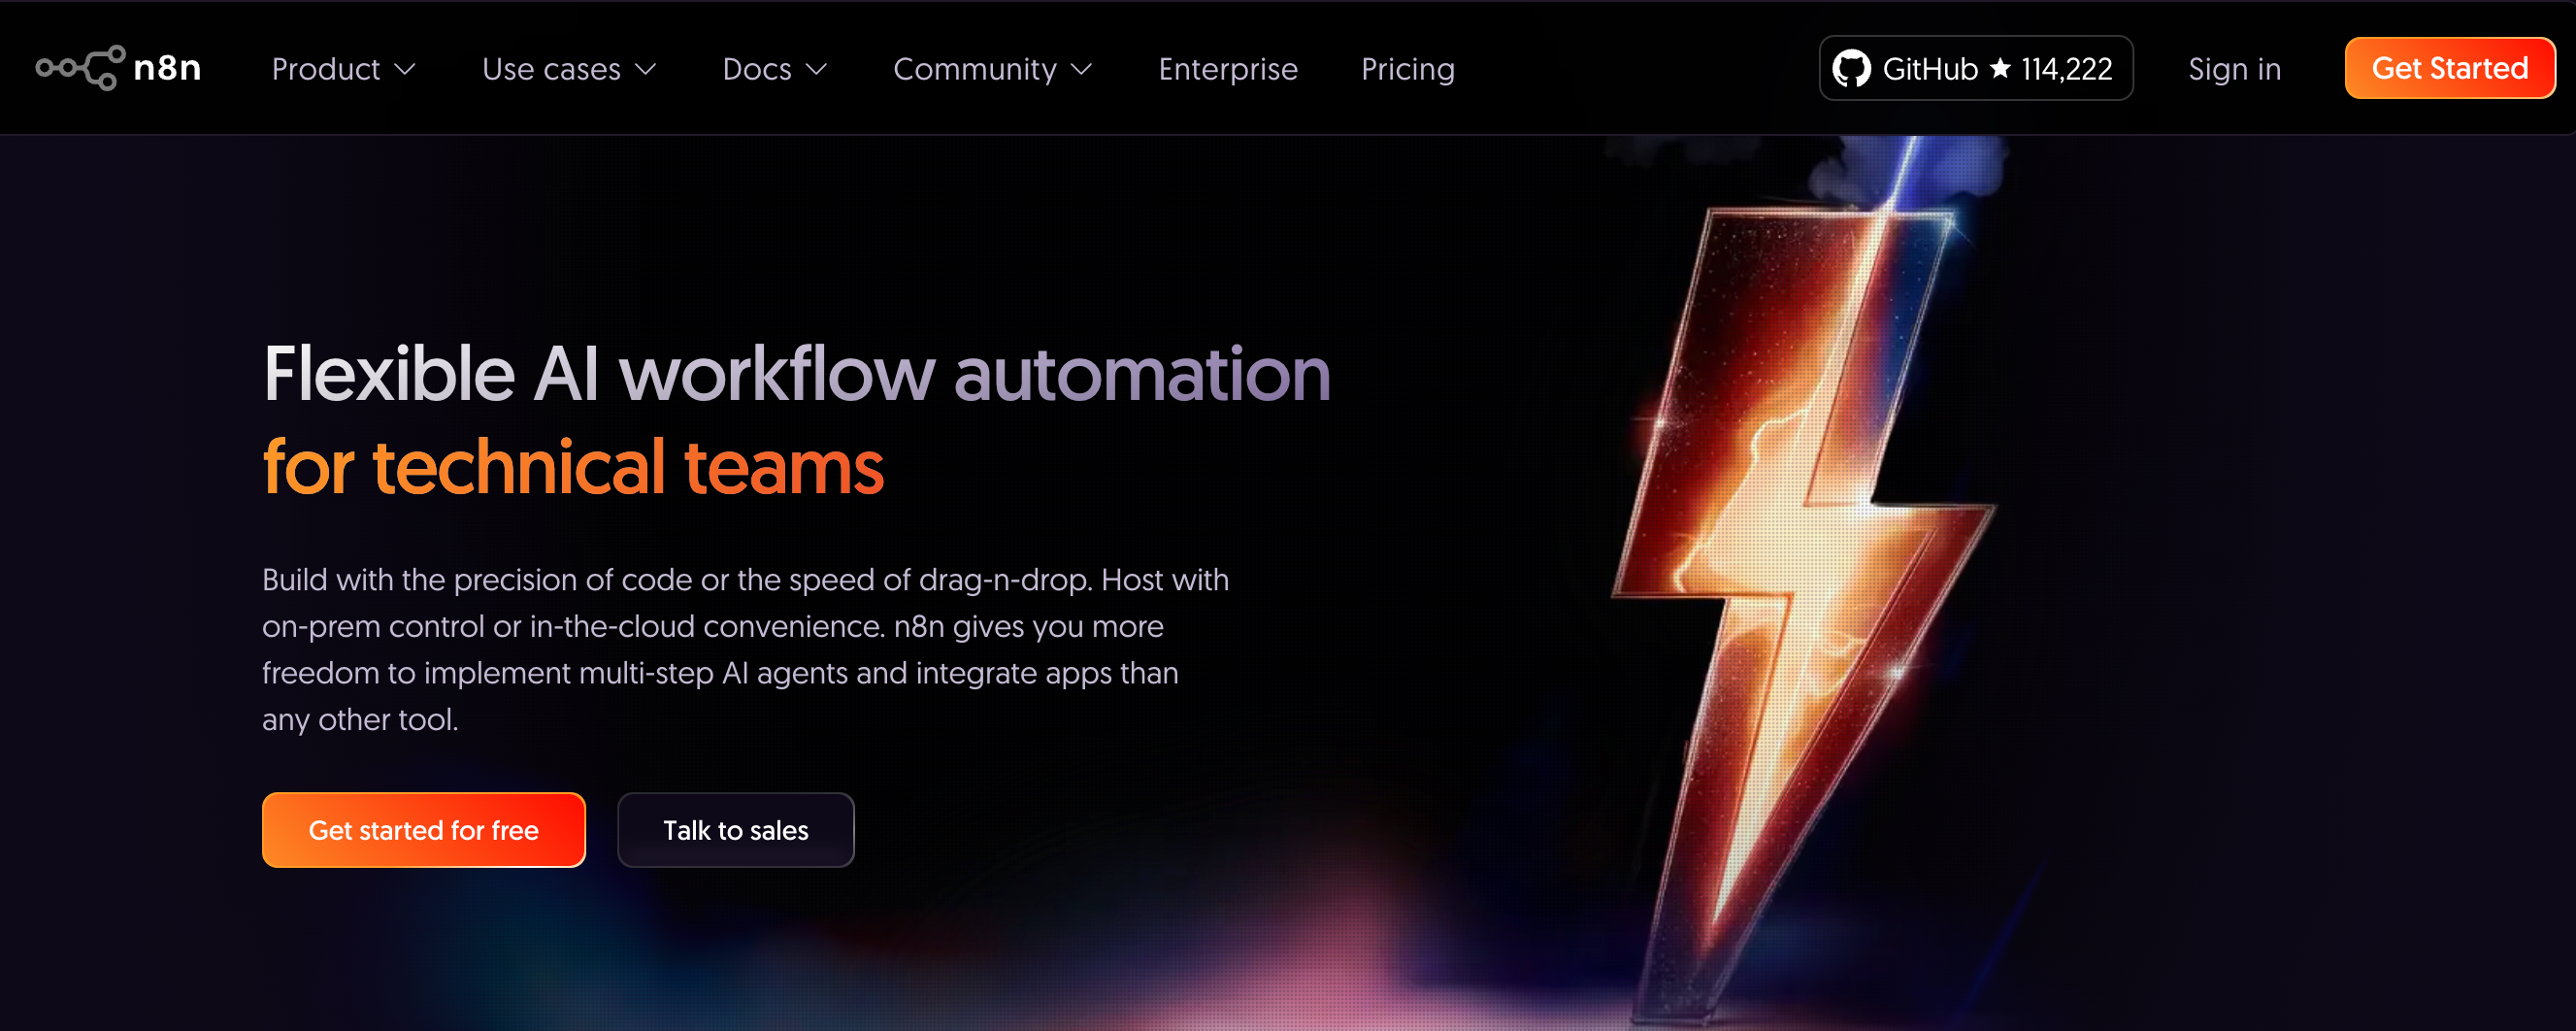The height and width of the screenshot is (1031, 2576).
Task: Expand the Product dropdown chevron
Action: pyautogui.click(x=405, y=70)
